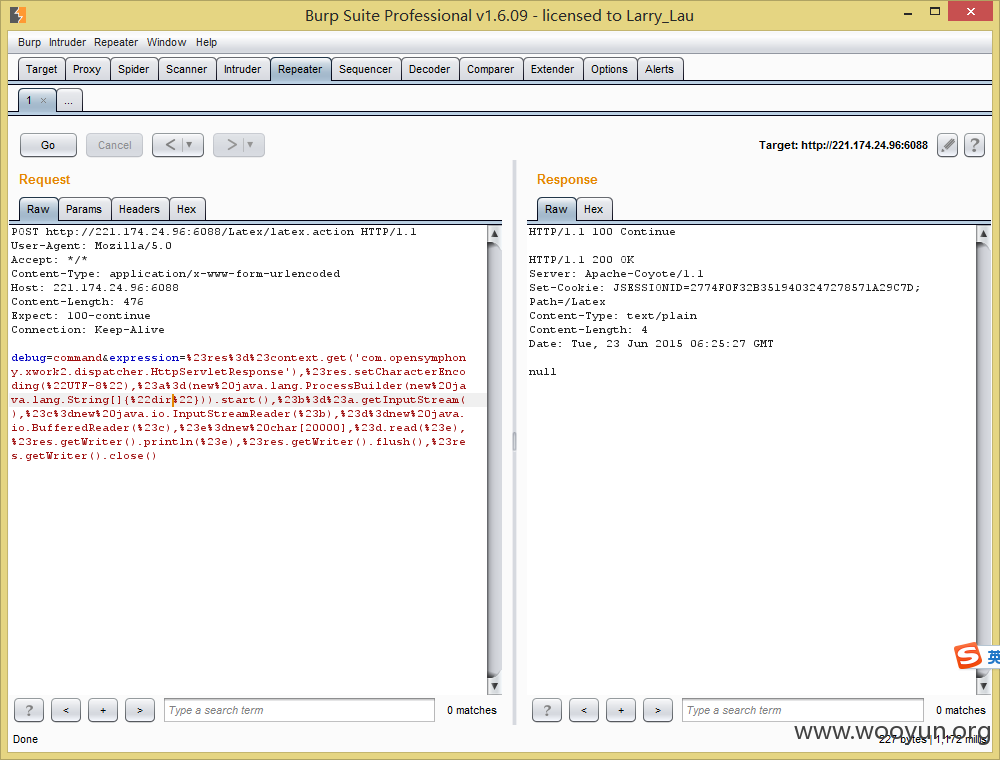Go to next match in request search
1000x760 pixels.
click(140, 710)
